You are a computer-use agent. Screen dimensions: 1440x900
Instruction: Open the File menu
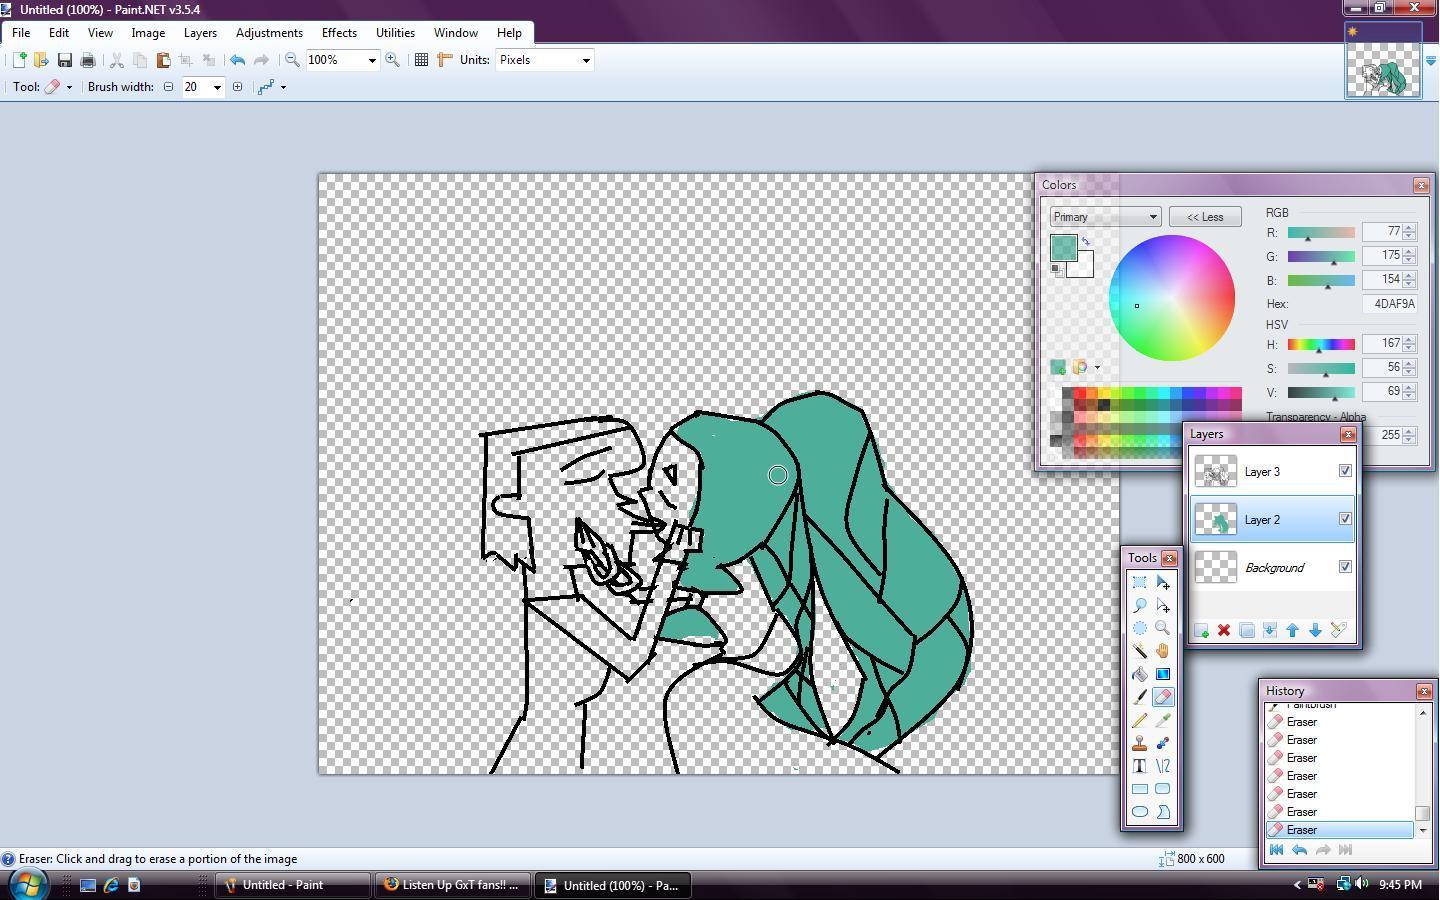click(21, 32)
